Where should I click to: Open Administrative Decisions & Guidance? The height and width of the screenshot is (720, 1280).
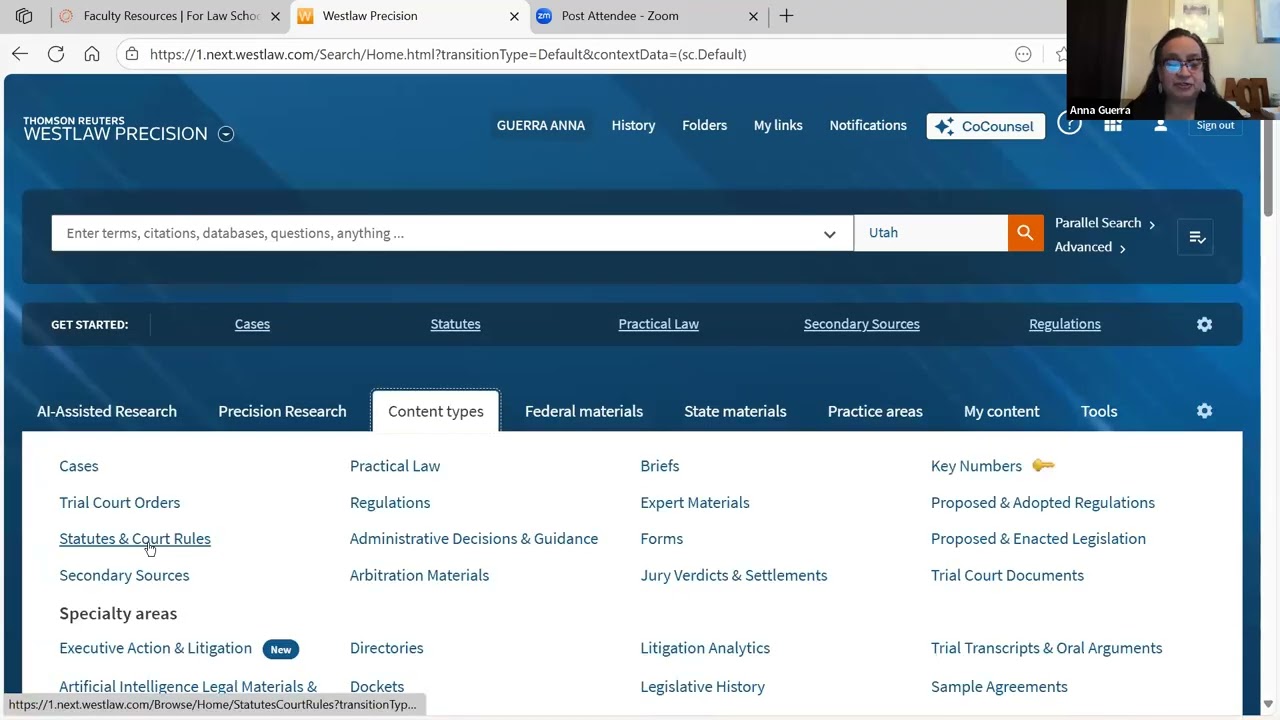tap(474, 538)
